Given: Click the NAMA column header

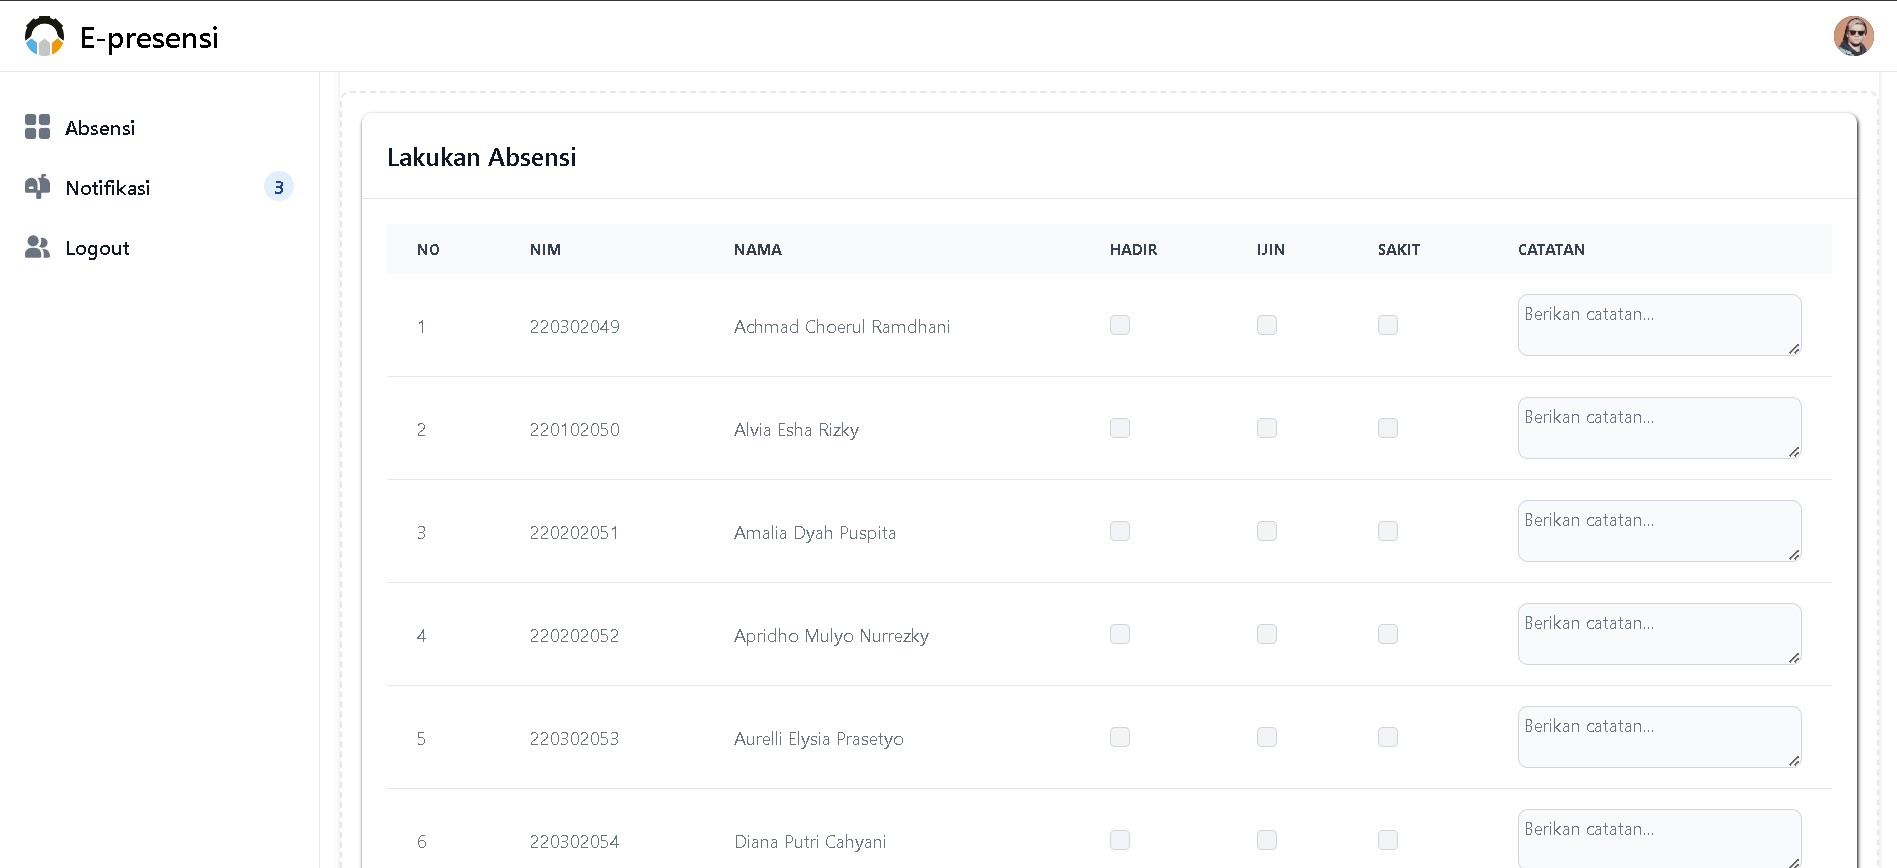Looking at the screenshot, I should (758, 250).
